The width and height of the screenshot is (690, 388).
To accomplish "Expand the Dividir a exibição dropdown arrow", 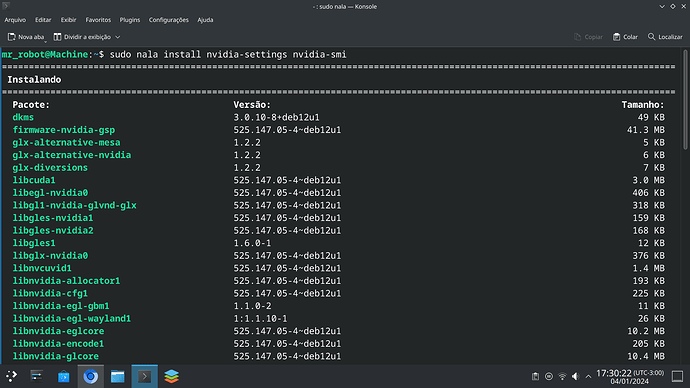I will tap(117, 37).
